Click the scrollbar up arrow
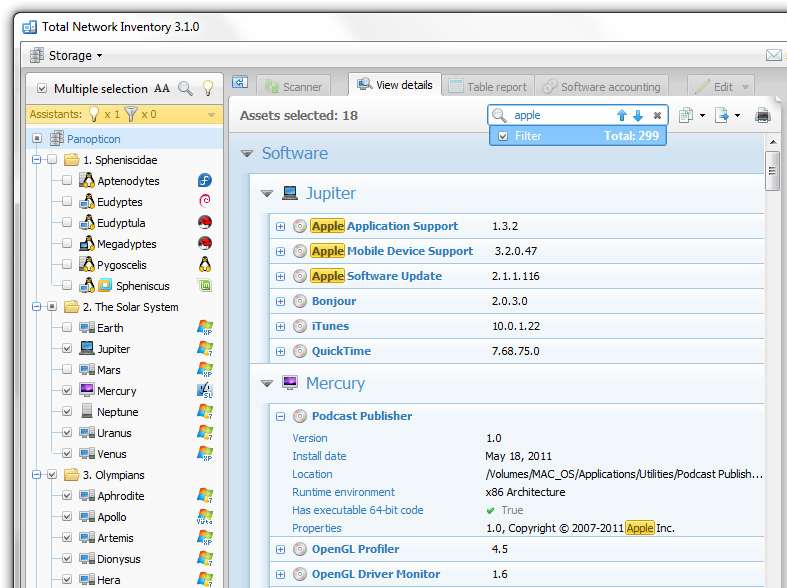787x588 pixels. click(772, 142)
